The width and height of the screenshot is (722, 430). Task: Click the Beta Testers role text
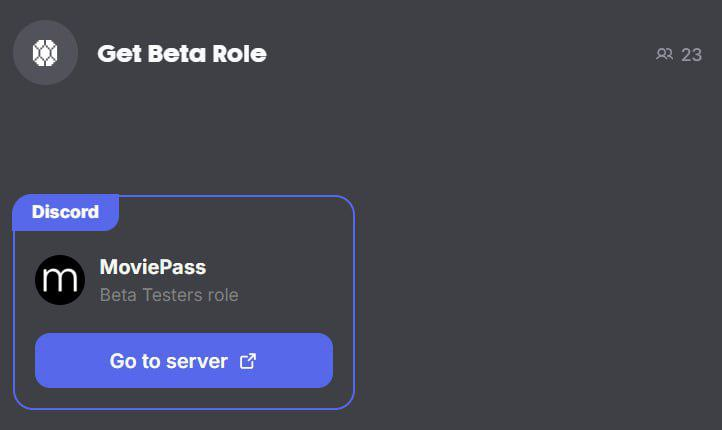coord(169,295)
